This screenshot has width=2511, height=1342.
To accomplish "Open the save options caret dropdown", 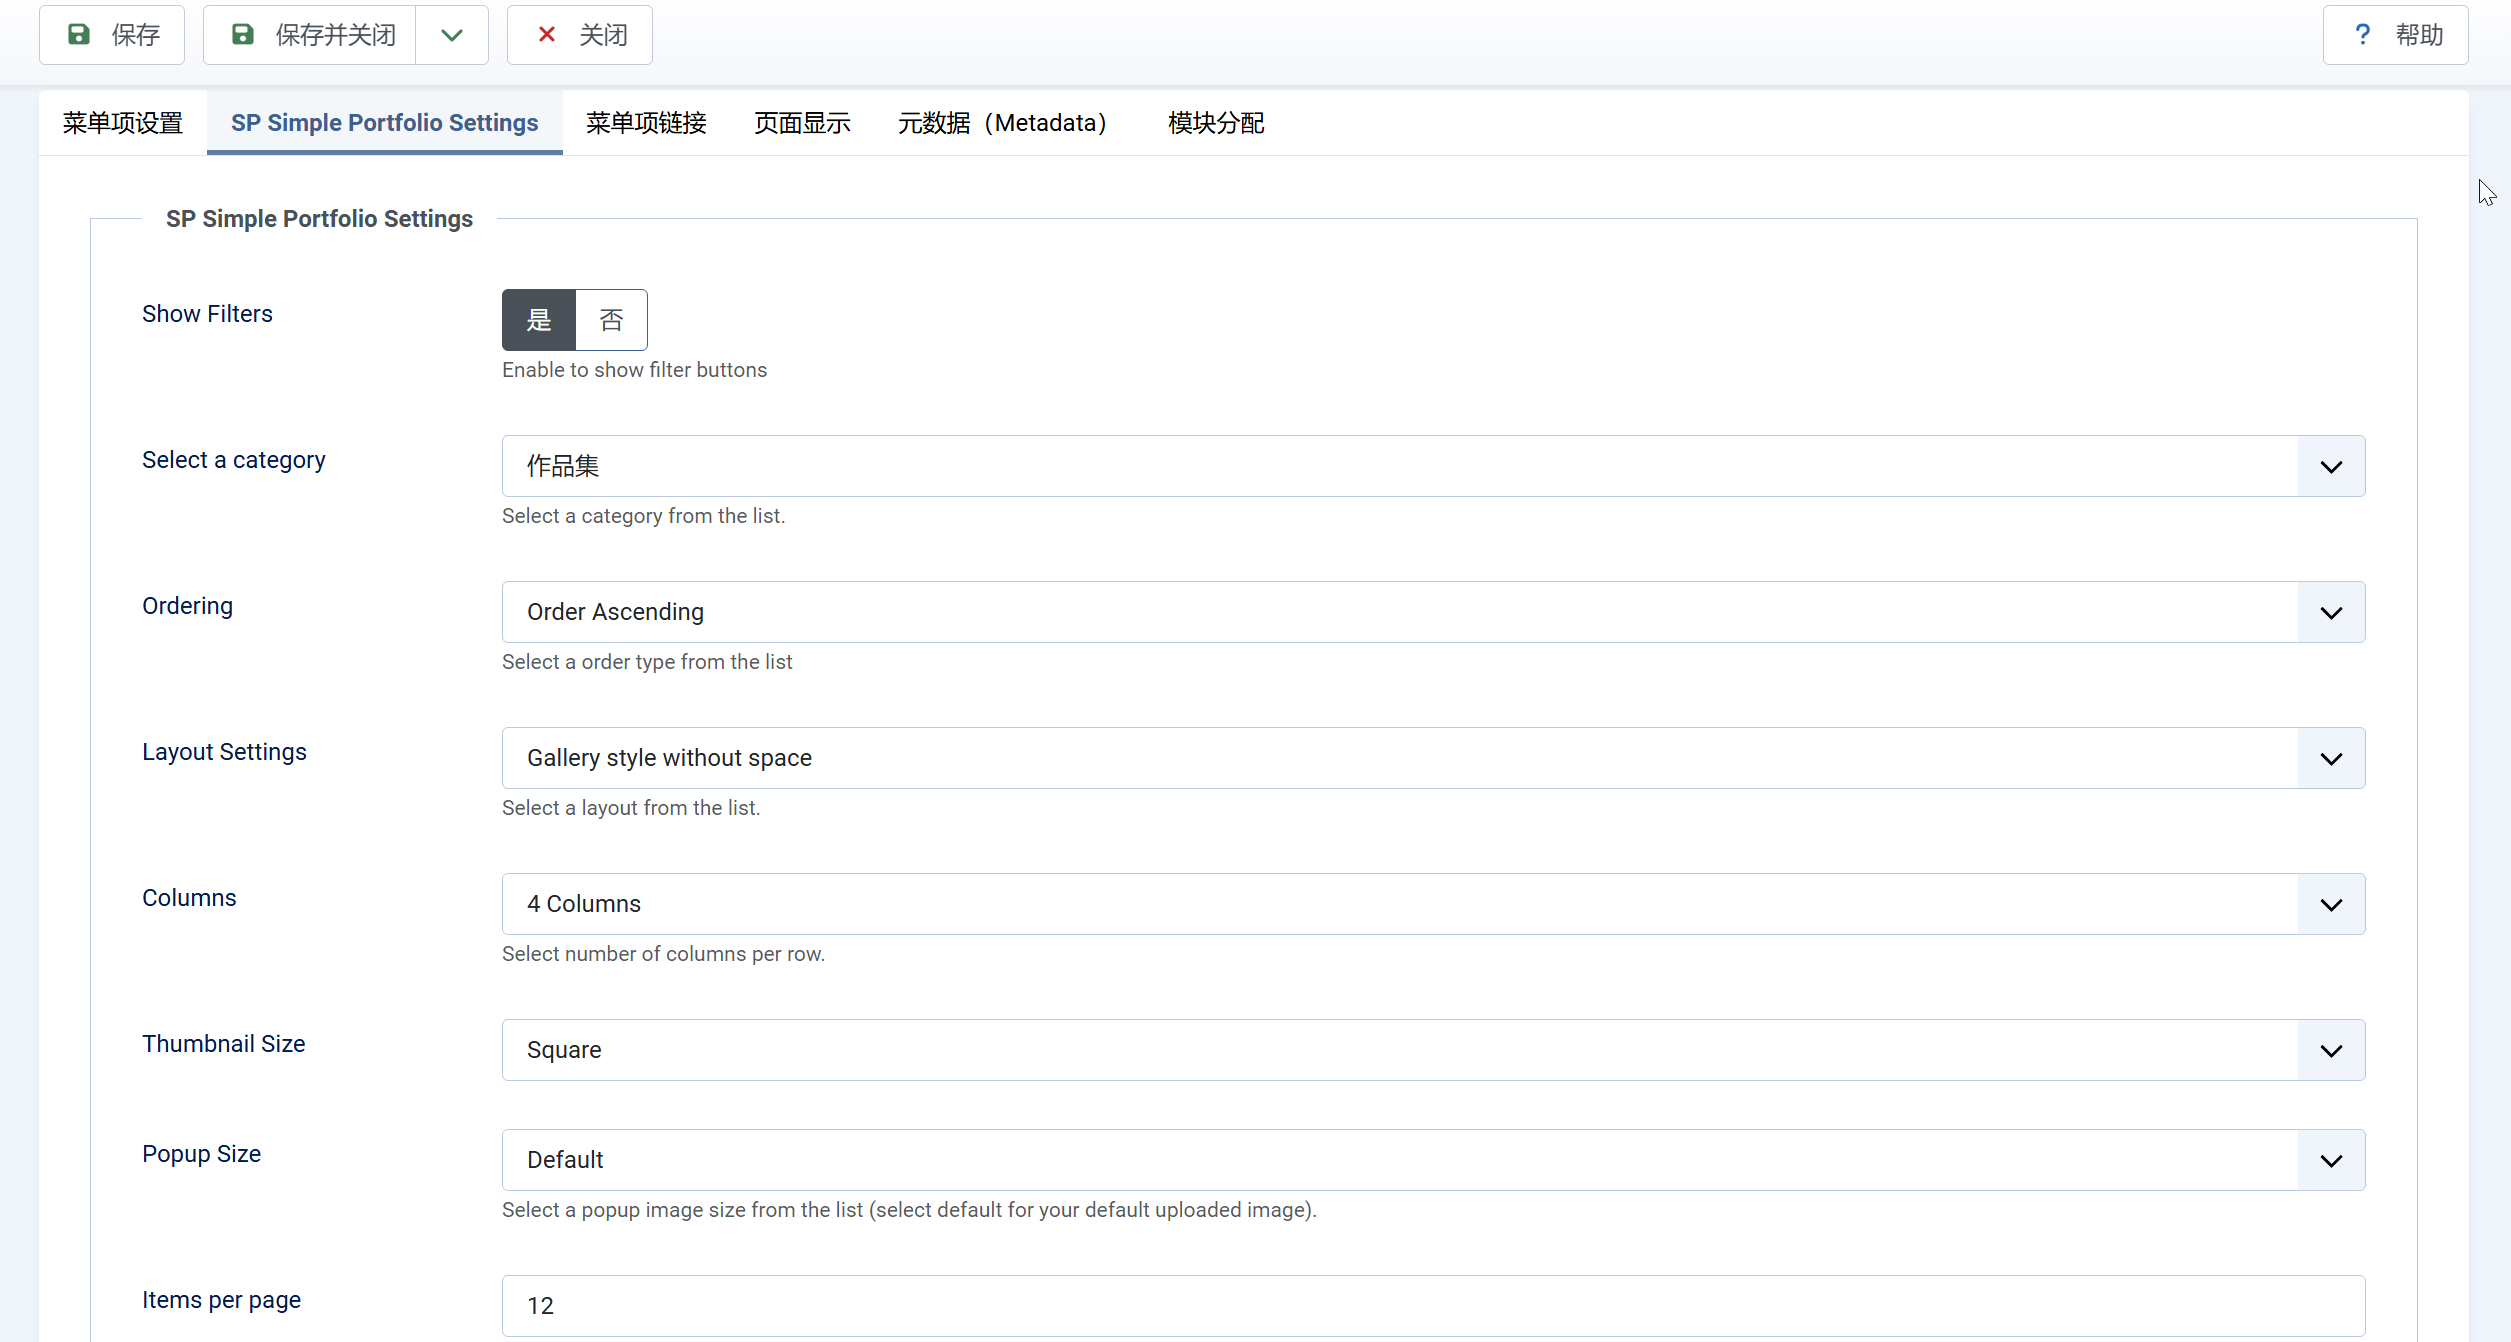I will (x=452, y=35).
